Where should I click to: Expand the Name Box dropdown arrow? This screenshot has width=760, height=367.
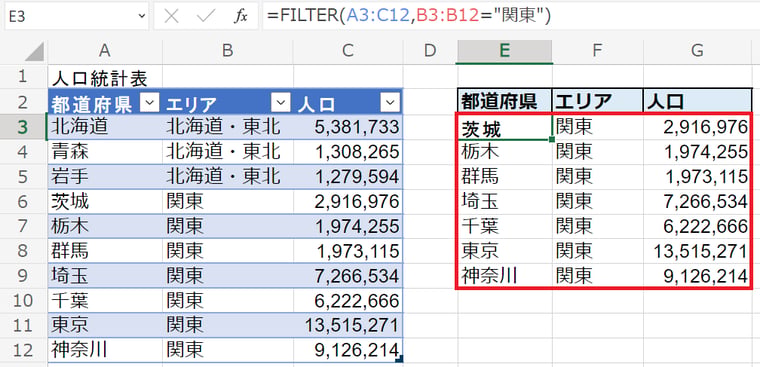(142, 16)
